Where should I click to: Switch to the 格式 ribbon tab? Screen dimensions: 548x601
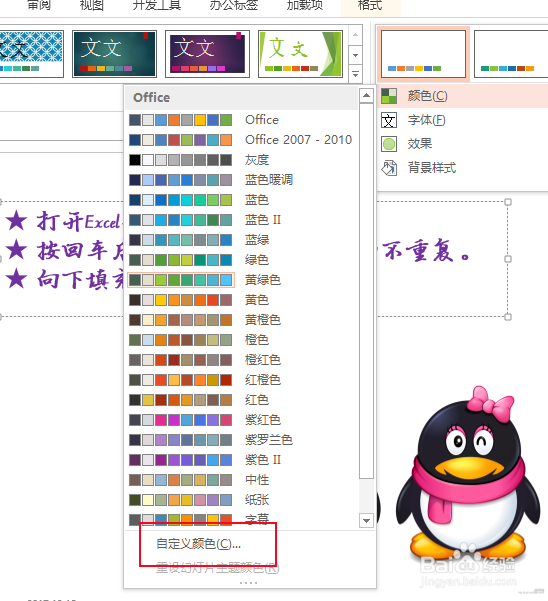tap(370, 5)
